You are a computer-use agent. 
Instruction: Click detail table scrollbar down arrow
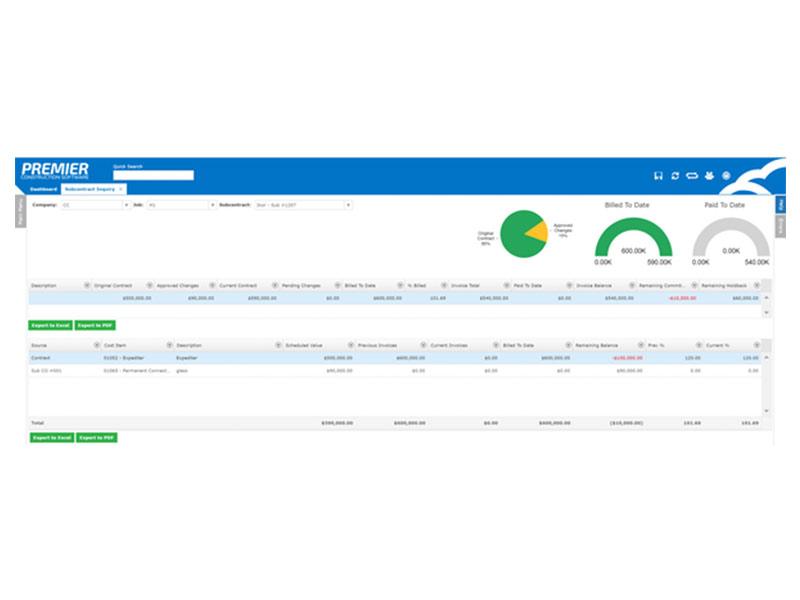point(766,411)
